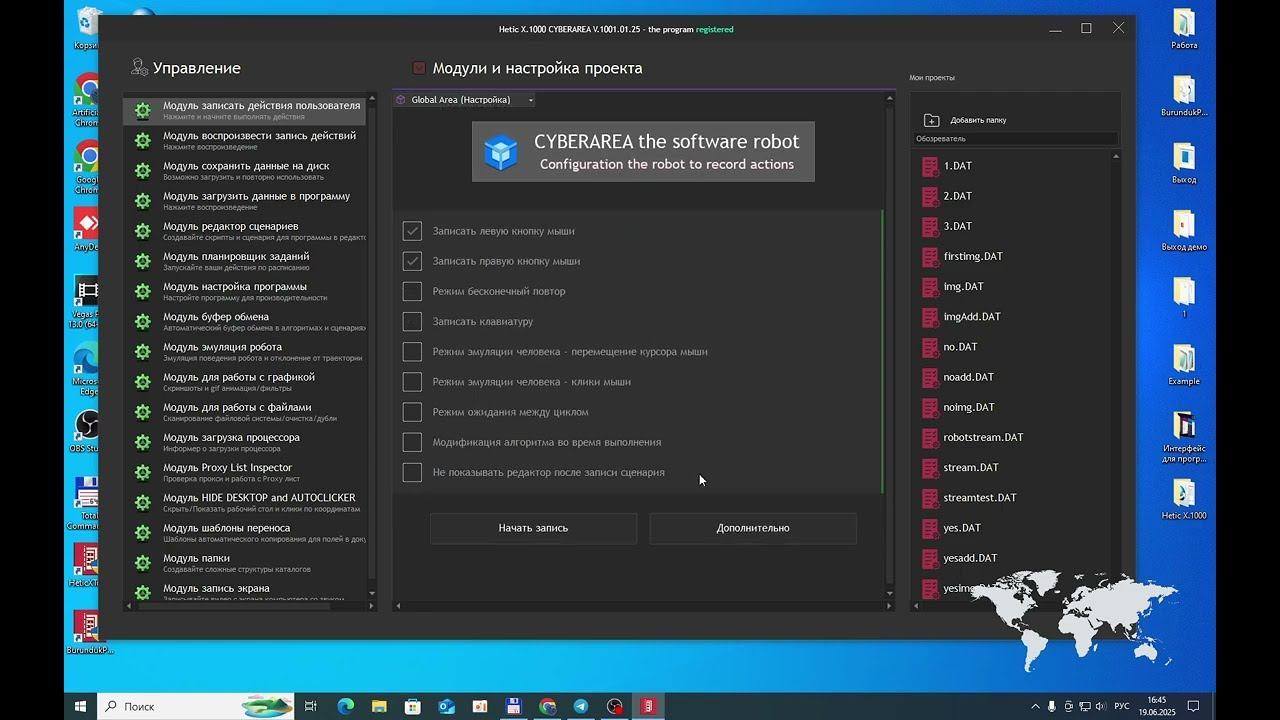1280x720 pixels.
Task: Tick the Записать клавиатуру checkbox
Action: pos(412,321)
